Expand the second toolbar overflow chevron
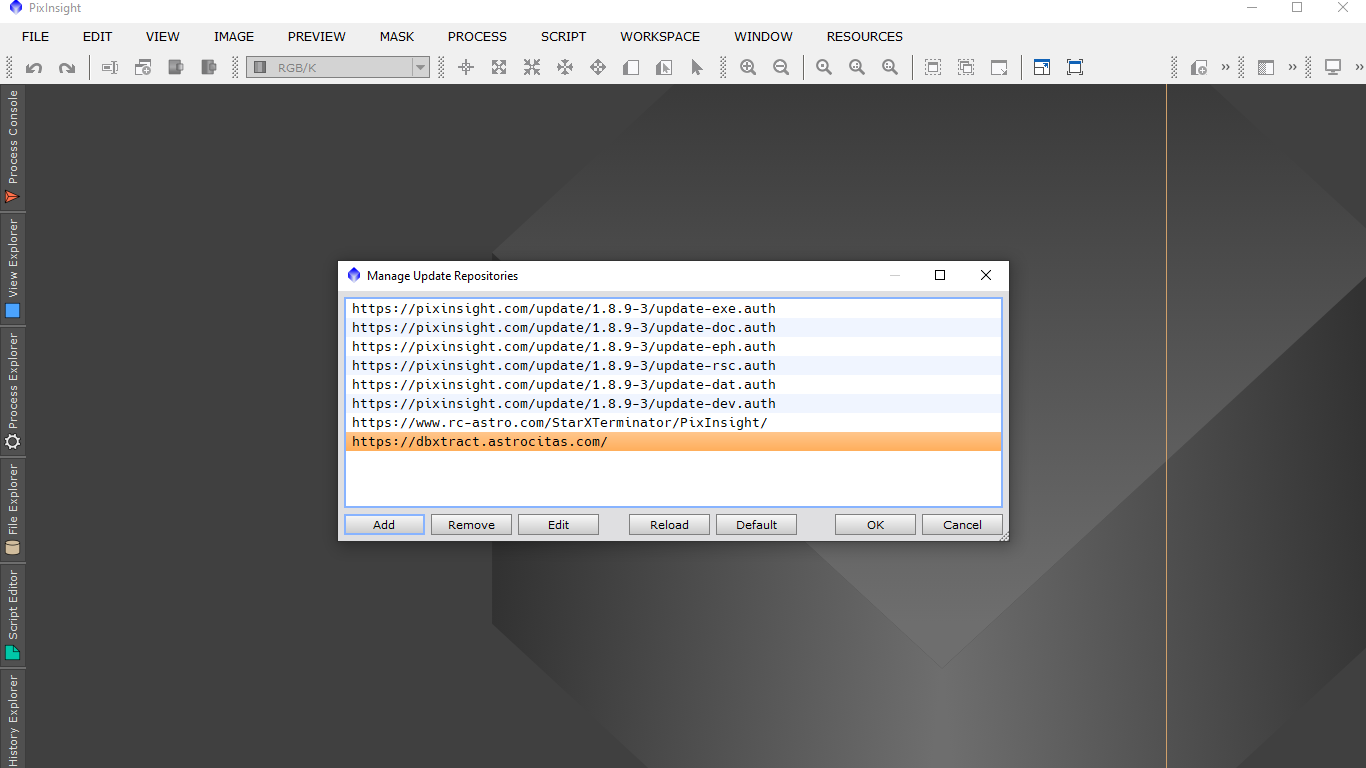Viewport: 1366px width, 768px height. (1292, 68)
